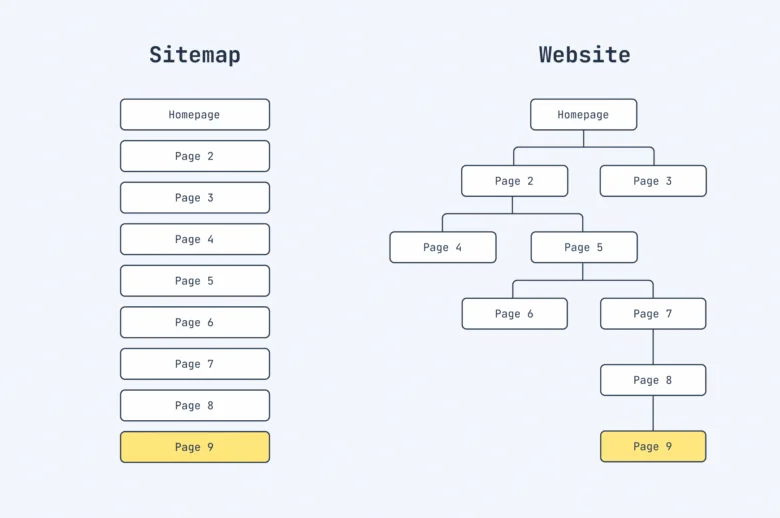This screenshot has height=518, width=780.
Task: Choose Page 3 in the Sitemap list
Action: (195, 198)
